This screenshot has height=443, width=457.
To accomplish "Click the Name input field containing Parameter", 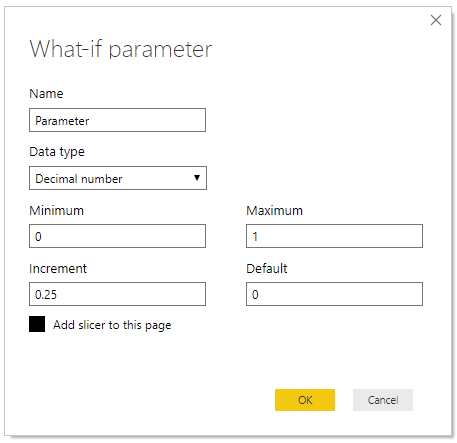I will tap(117, 120).
